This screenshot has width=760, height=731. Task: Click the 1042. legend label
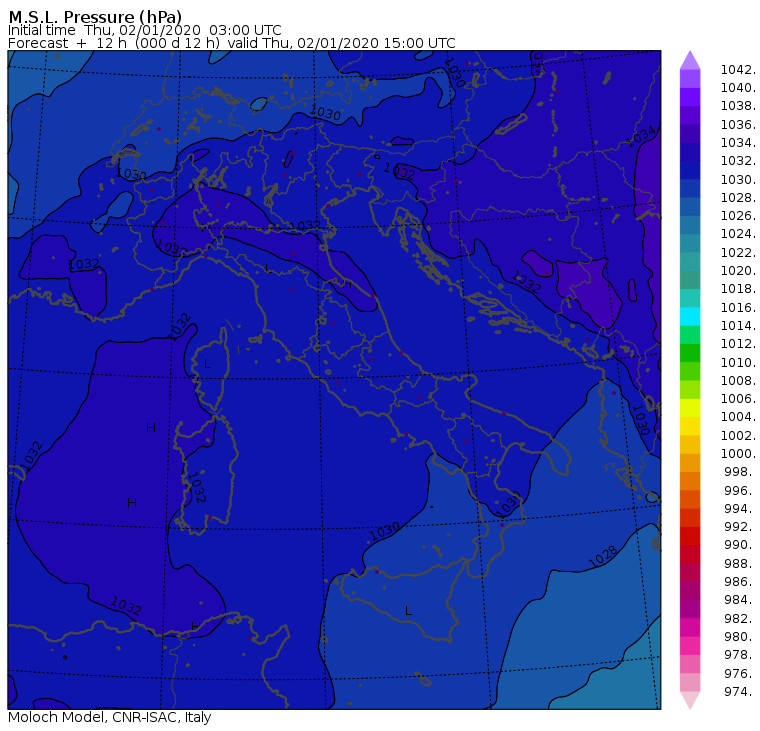click(738, 70)
